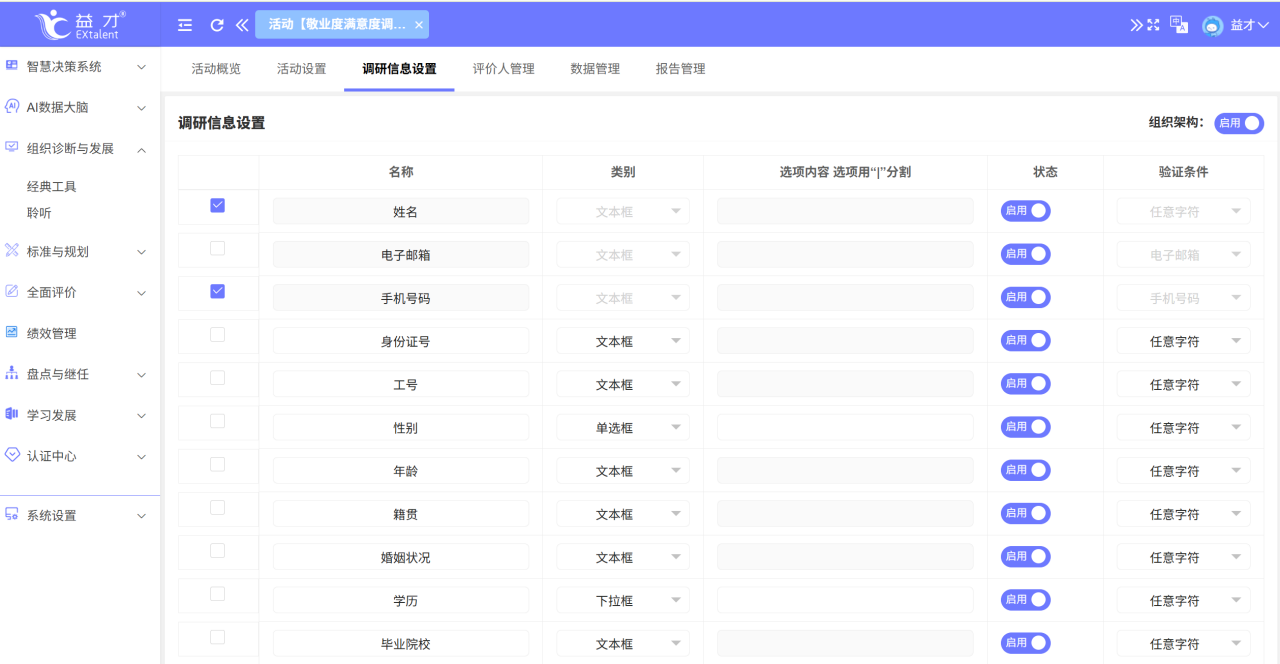Image resolution: width=1280 pixels, height=664 pixels.
Task: Open the 益才 user dropdown menu
Action: click(1250, 25)
